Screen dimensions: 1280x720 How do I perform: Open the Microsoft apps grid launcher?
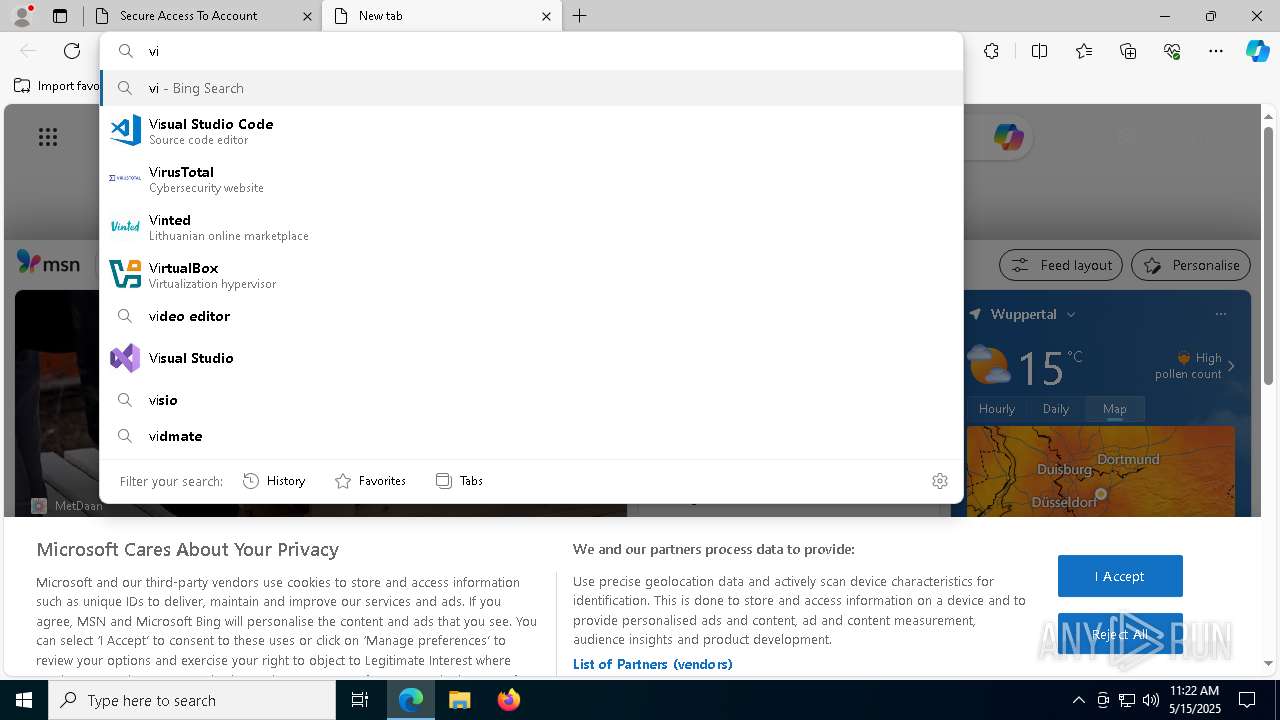click(47, 137)
